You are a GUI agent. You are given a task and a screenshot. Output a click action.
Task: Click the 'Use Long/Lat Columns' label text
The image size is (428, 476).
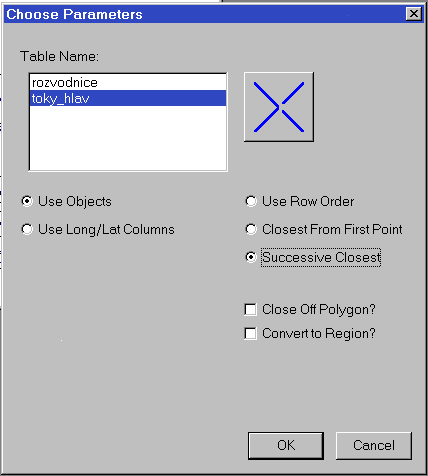(106, 230)
